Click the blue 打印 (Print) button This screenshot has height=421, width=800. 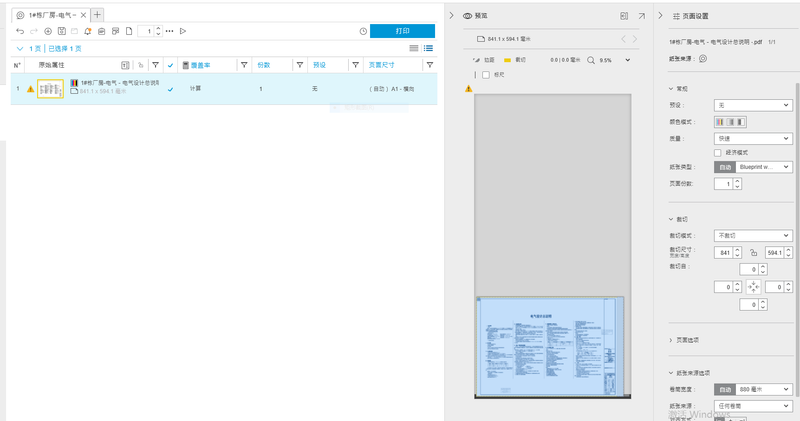[402, 31]
